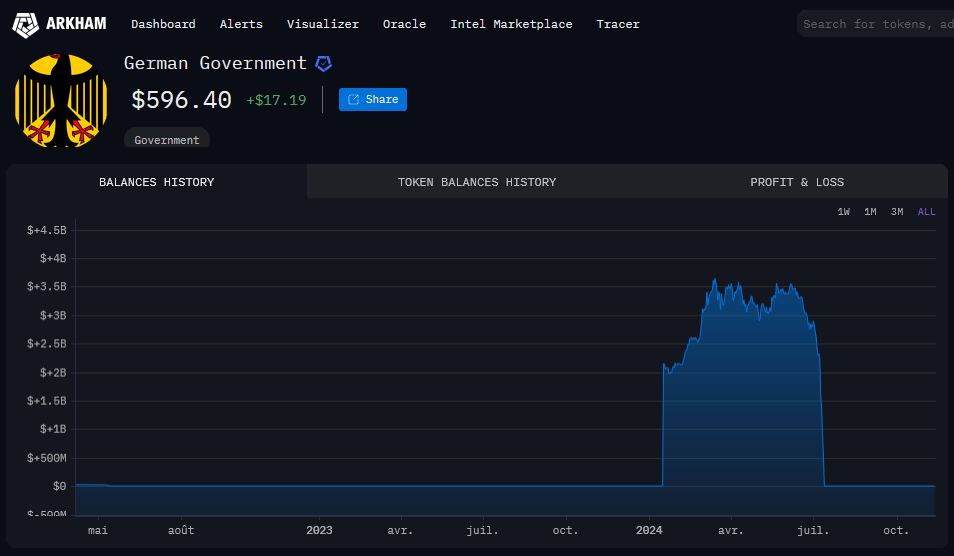Screen dimensions: 954x556
Task: Open Intel Marketplace in the navbar
Action: [511, 24]
